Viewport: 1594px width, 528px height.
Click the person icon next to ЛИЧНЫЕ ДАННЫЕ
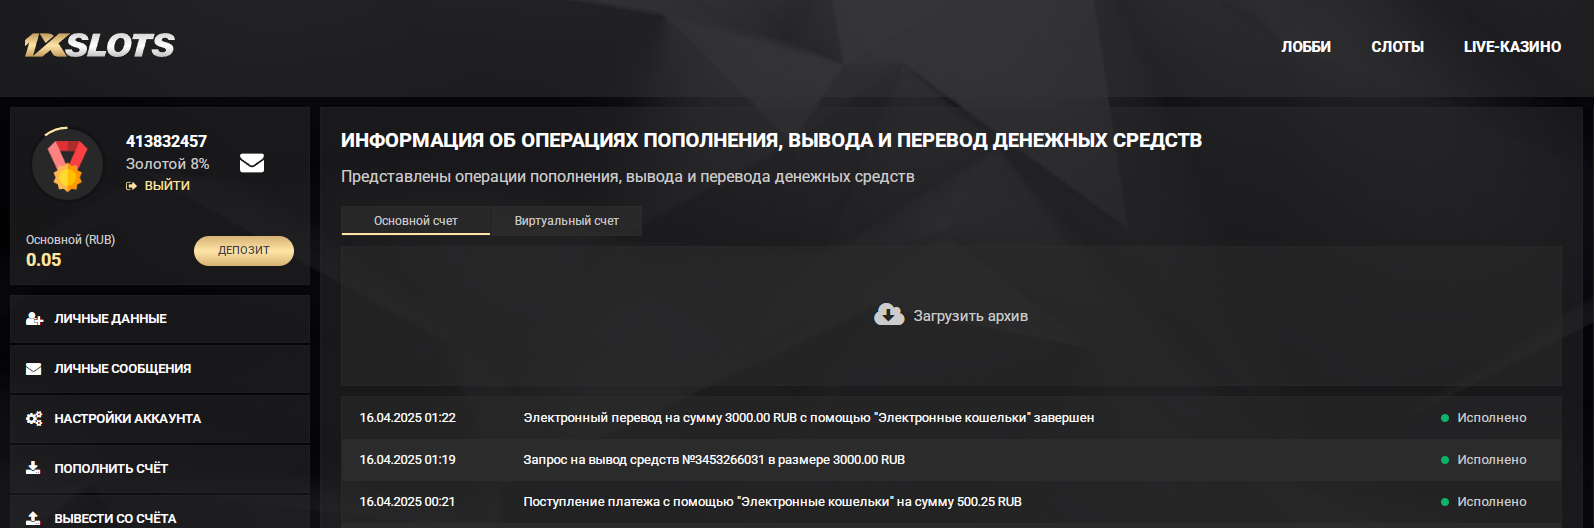34,318
